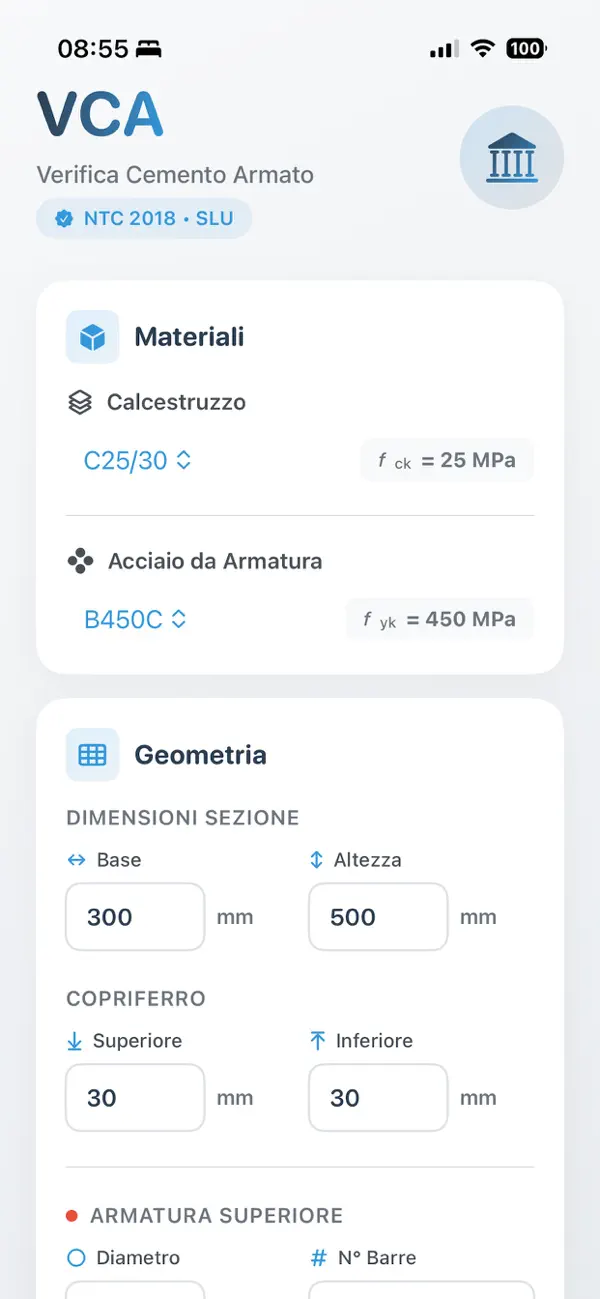Open the C25/30 concrete class selector

point(138,460)
